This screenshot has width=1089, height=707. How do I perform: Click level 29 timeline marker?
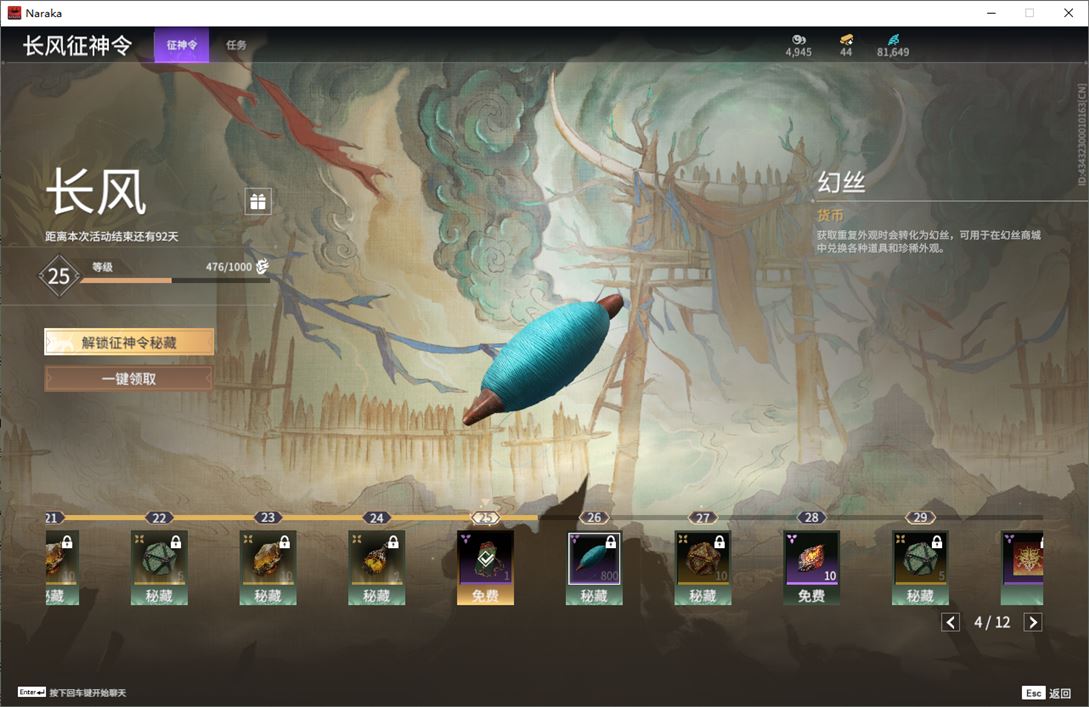click(x=920, y=517)
